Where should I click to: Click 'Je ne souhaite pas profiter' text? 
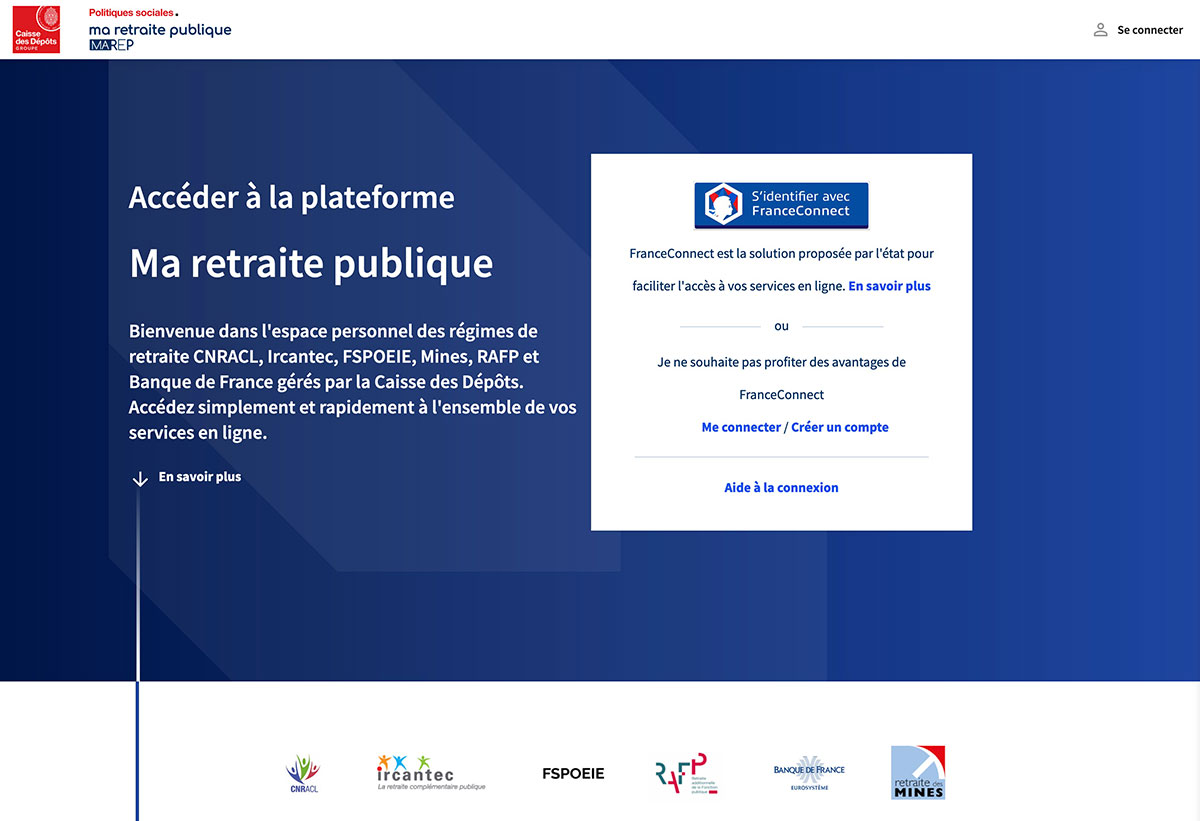pyautogui.click(x=781, y=378)
